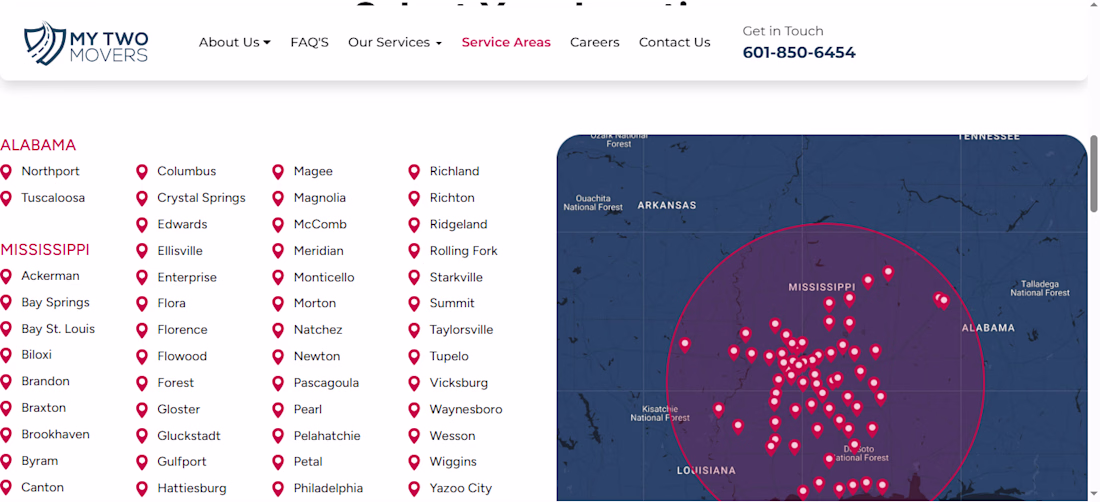Click the pin icon next to McComb
The image size is (1100, 502).
pos(278,225)
